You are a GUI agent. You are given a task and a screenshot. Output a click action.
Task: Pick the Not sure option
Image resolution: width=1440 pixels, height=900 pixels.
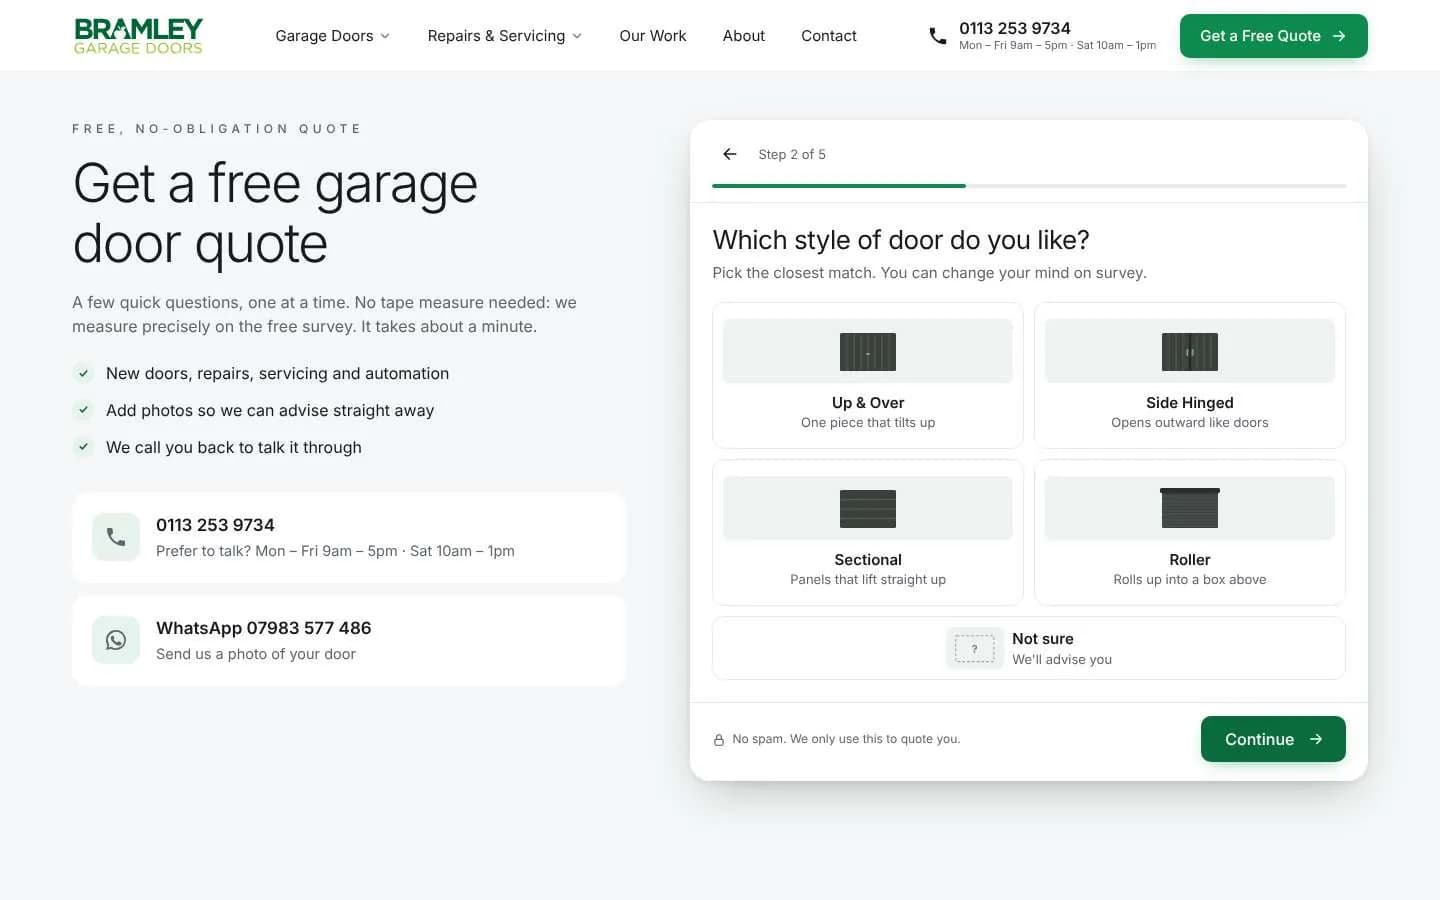coord(1029,648)
